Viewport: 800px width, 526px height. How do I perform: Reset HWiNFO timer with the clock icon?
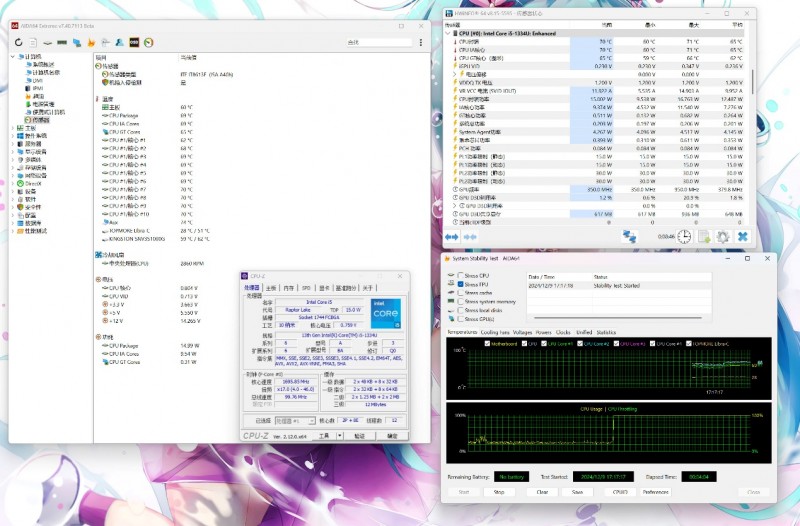tap(684, 237)
